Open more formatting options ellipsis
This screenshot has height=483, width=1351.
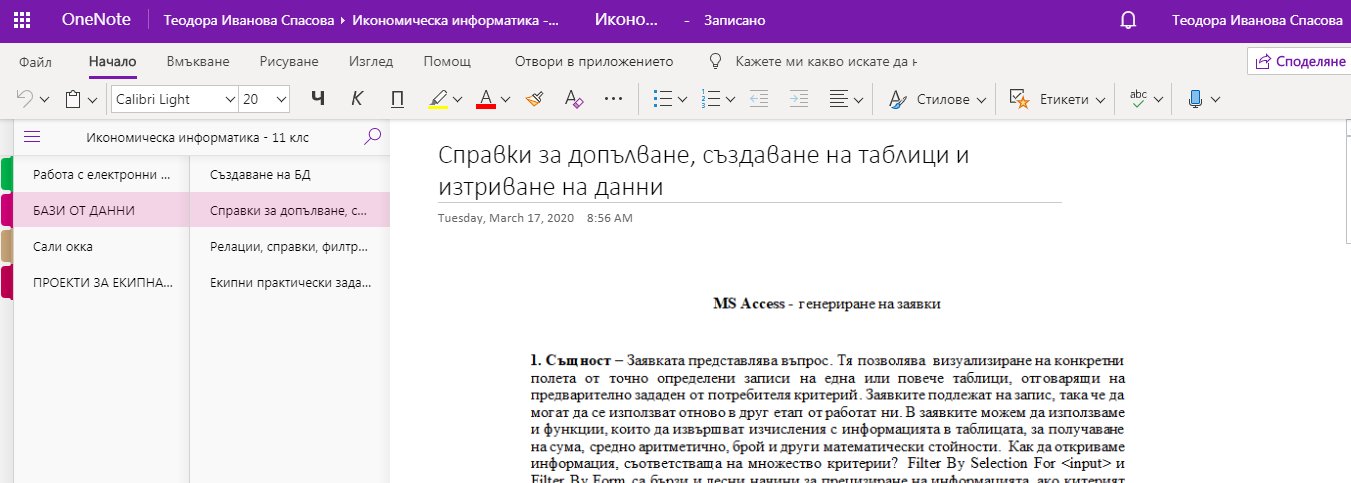click(614, 99)
